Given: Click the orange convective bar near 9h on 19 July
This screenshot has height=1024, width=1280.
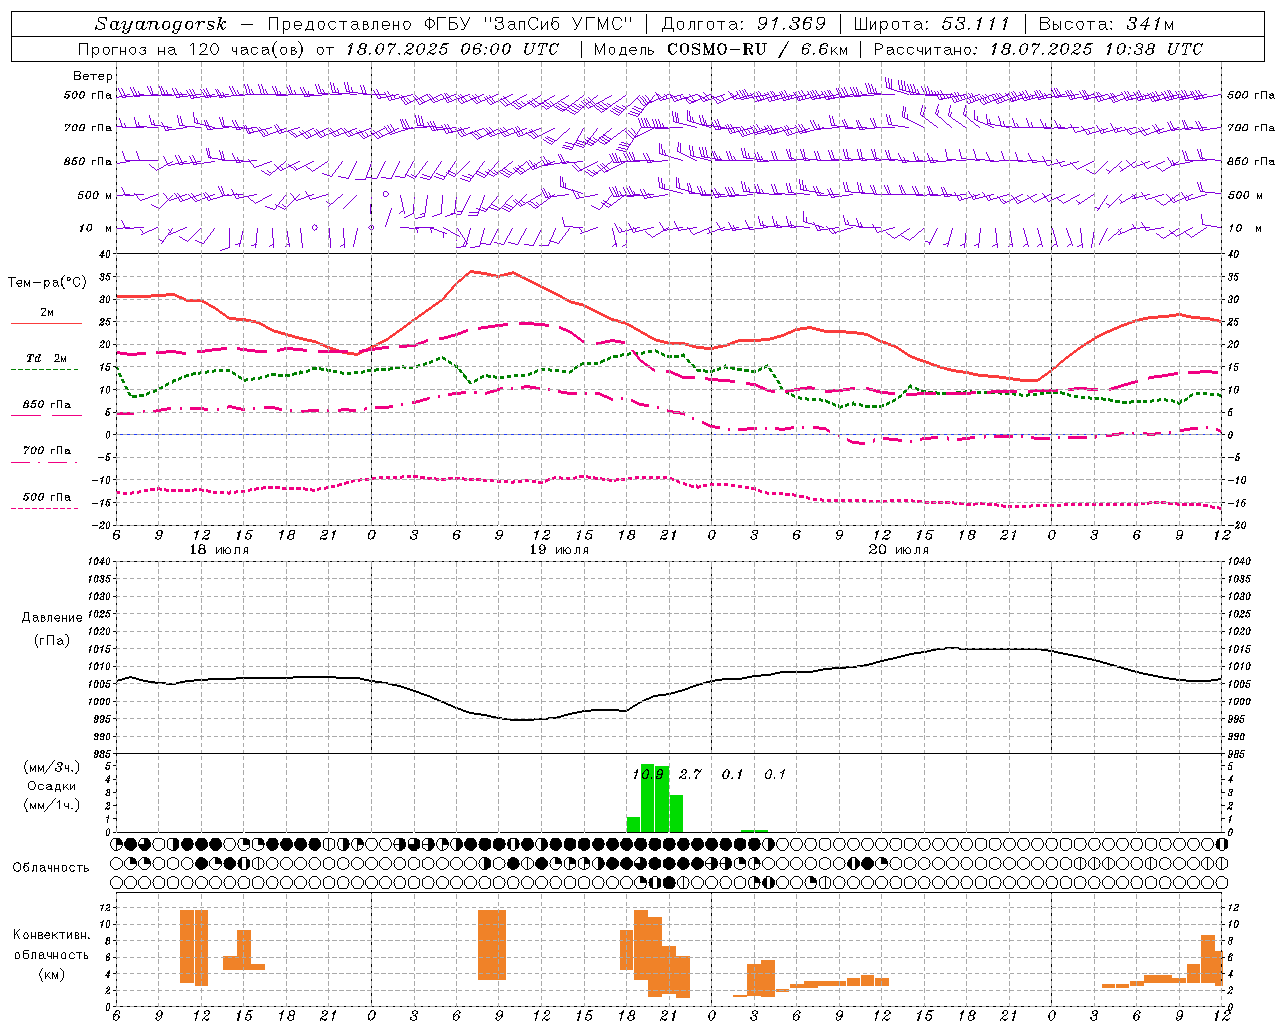Looking at the screenshot, I should [492, 945].
